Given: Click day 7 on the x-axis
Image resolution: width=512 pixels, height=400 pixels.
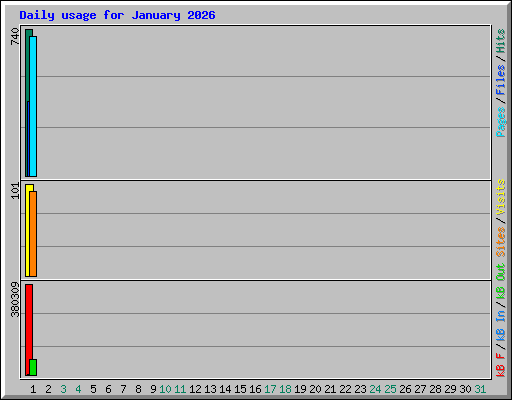Looking at the screenshot, I should click(x=123, y=389).
